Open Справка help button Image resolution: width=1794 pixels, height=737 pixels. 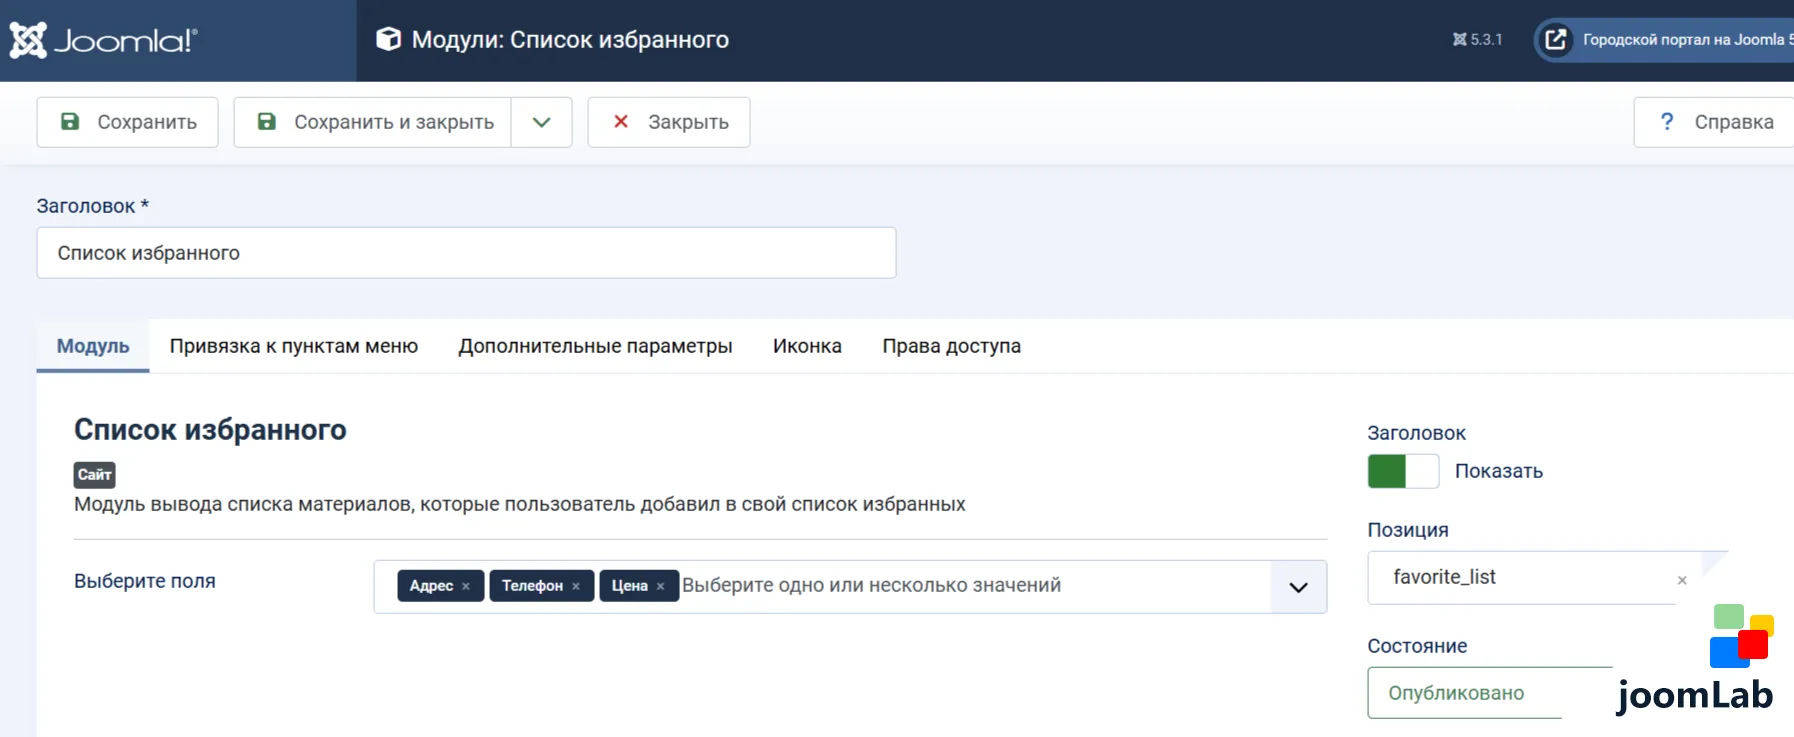click(x=1717, y=122)
